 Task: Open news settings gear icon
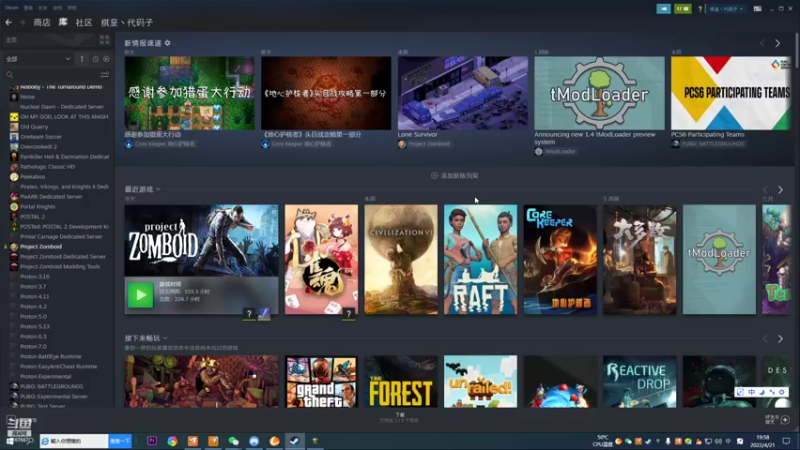(167, 43)
